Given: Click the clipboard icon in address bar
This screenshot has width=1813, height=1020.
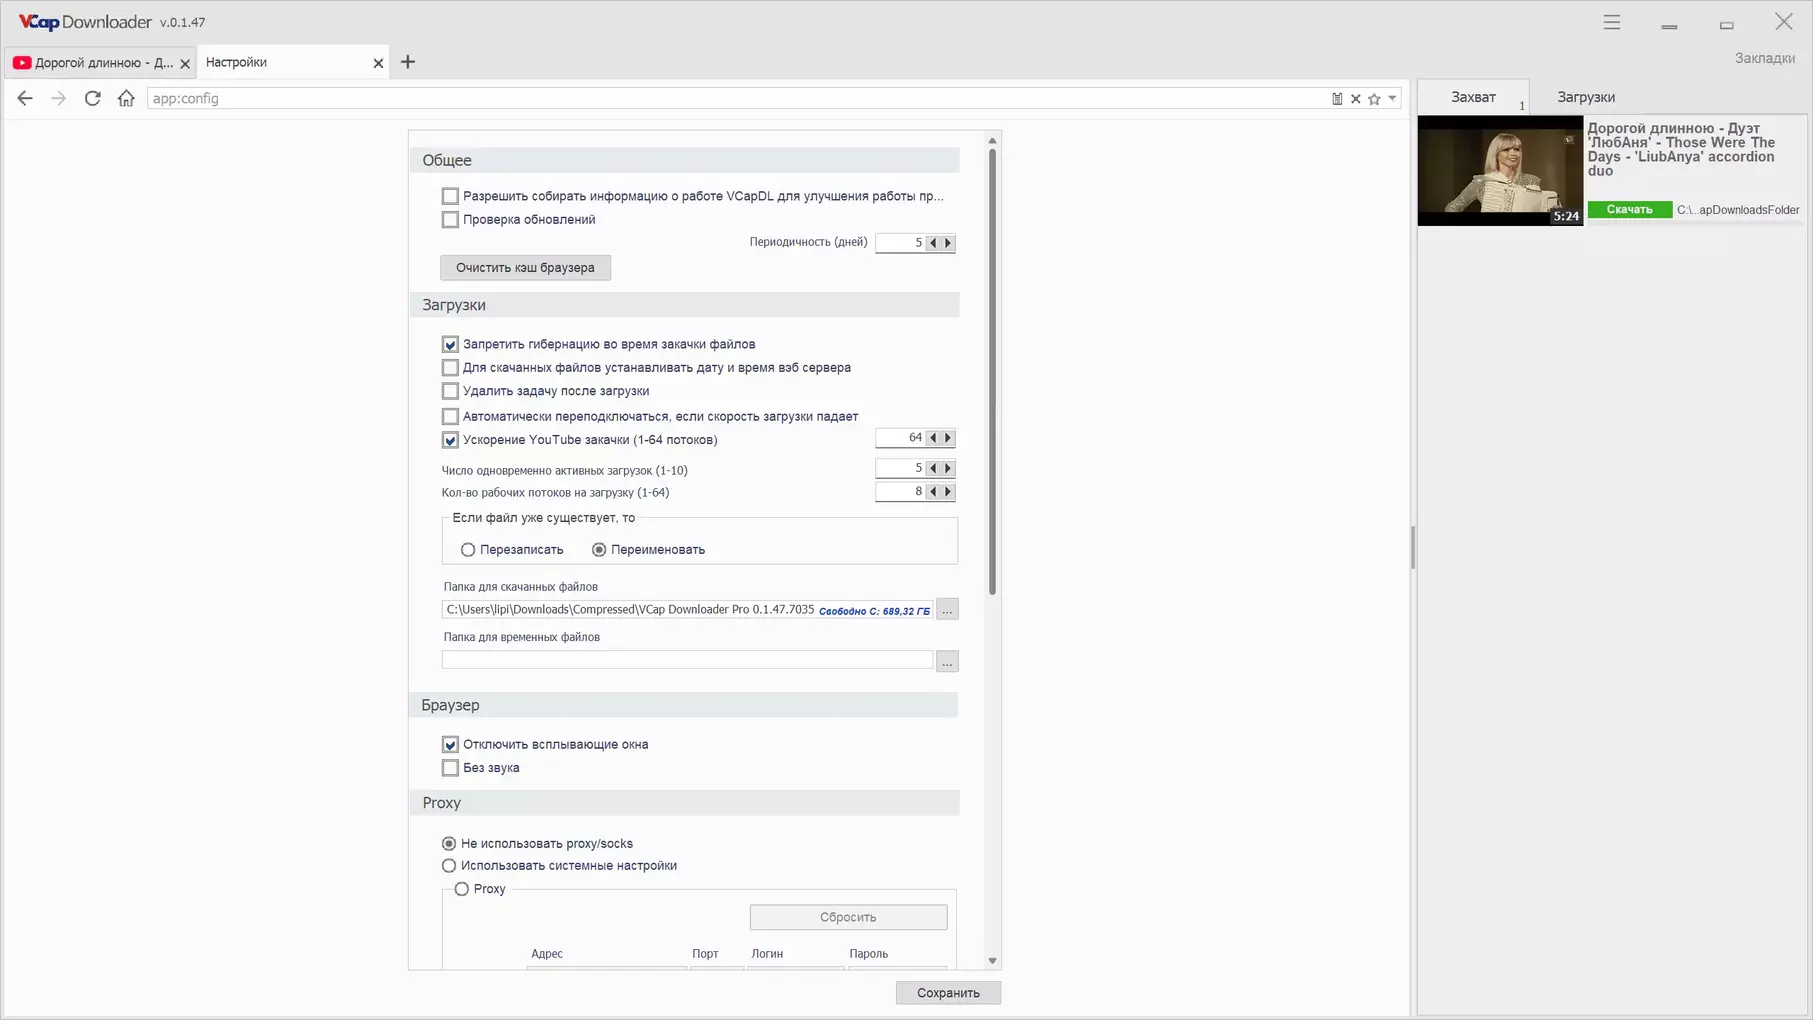Looking at the screenshot, I should 1337,99.
